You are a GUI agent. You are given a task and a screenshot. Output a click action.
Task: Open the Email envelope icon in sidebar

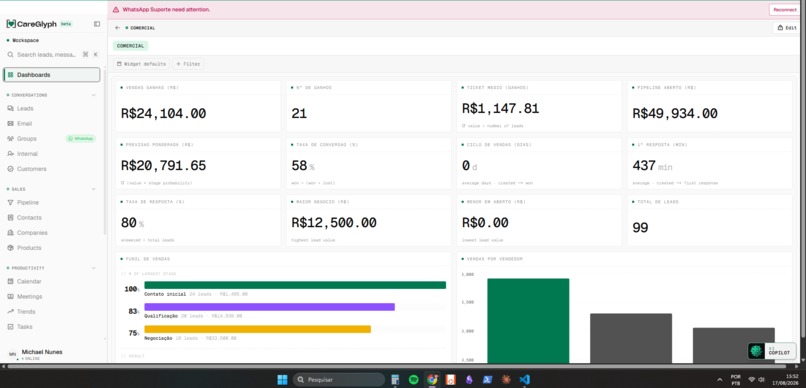pyautogui.click(x=11, y=123)
